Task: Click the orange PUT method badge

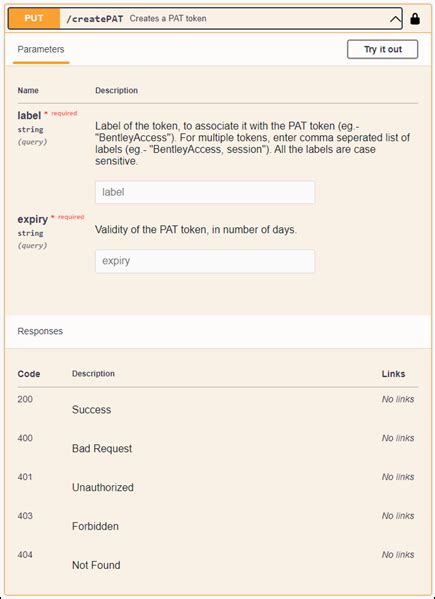Action: (x=34, y=18)
